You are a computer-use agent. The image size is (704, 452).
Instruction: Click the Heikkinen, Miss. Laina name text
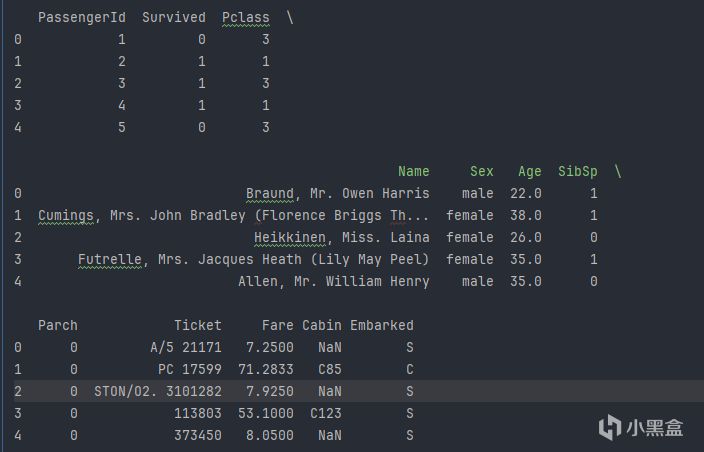(x=342, y=237)
